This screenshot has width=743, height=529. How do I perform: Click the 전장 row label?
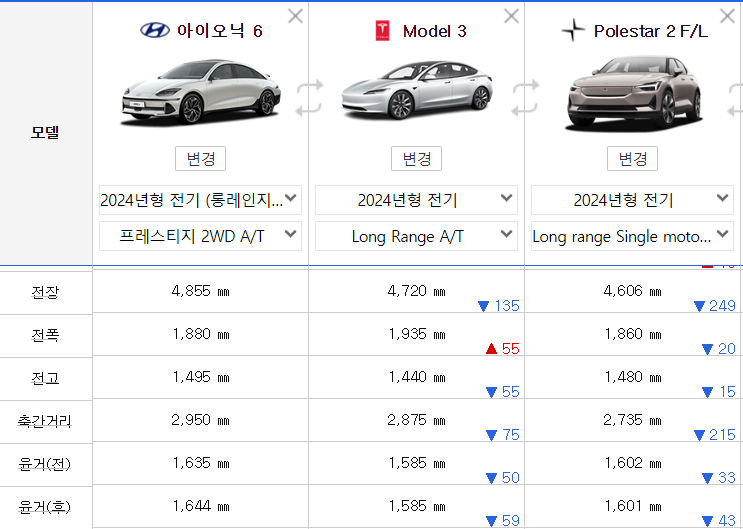(x=45, y=292)
